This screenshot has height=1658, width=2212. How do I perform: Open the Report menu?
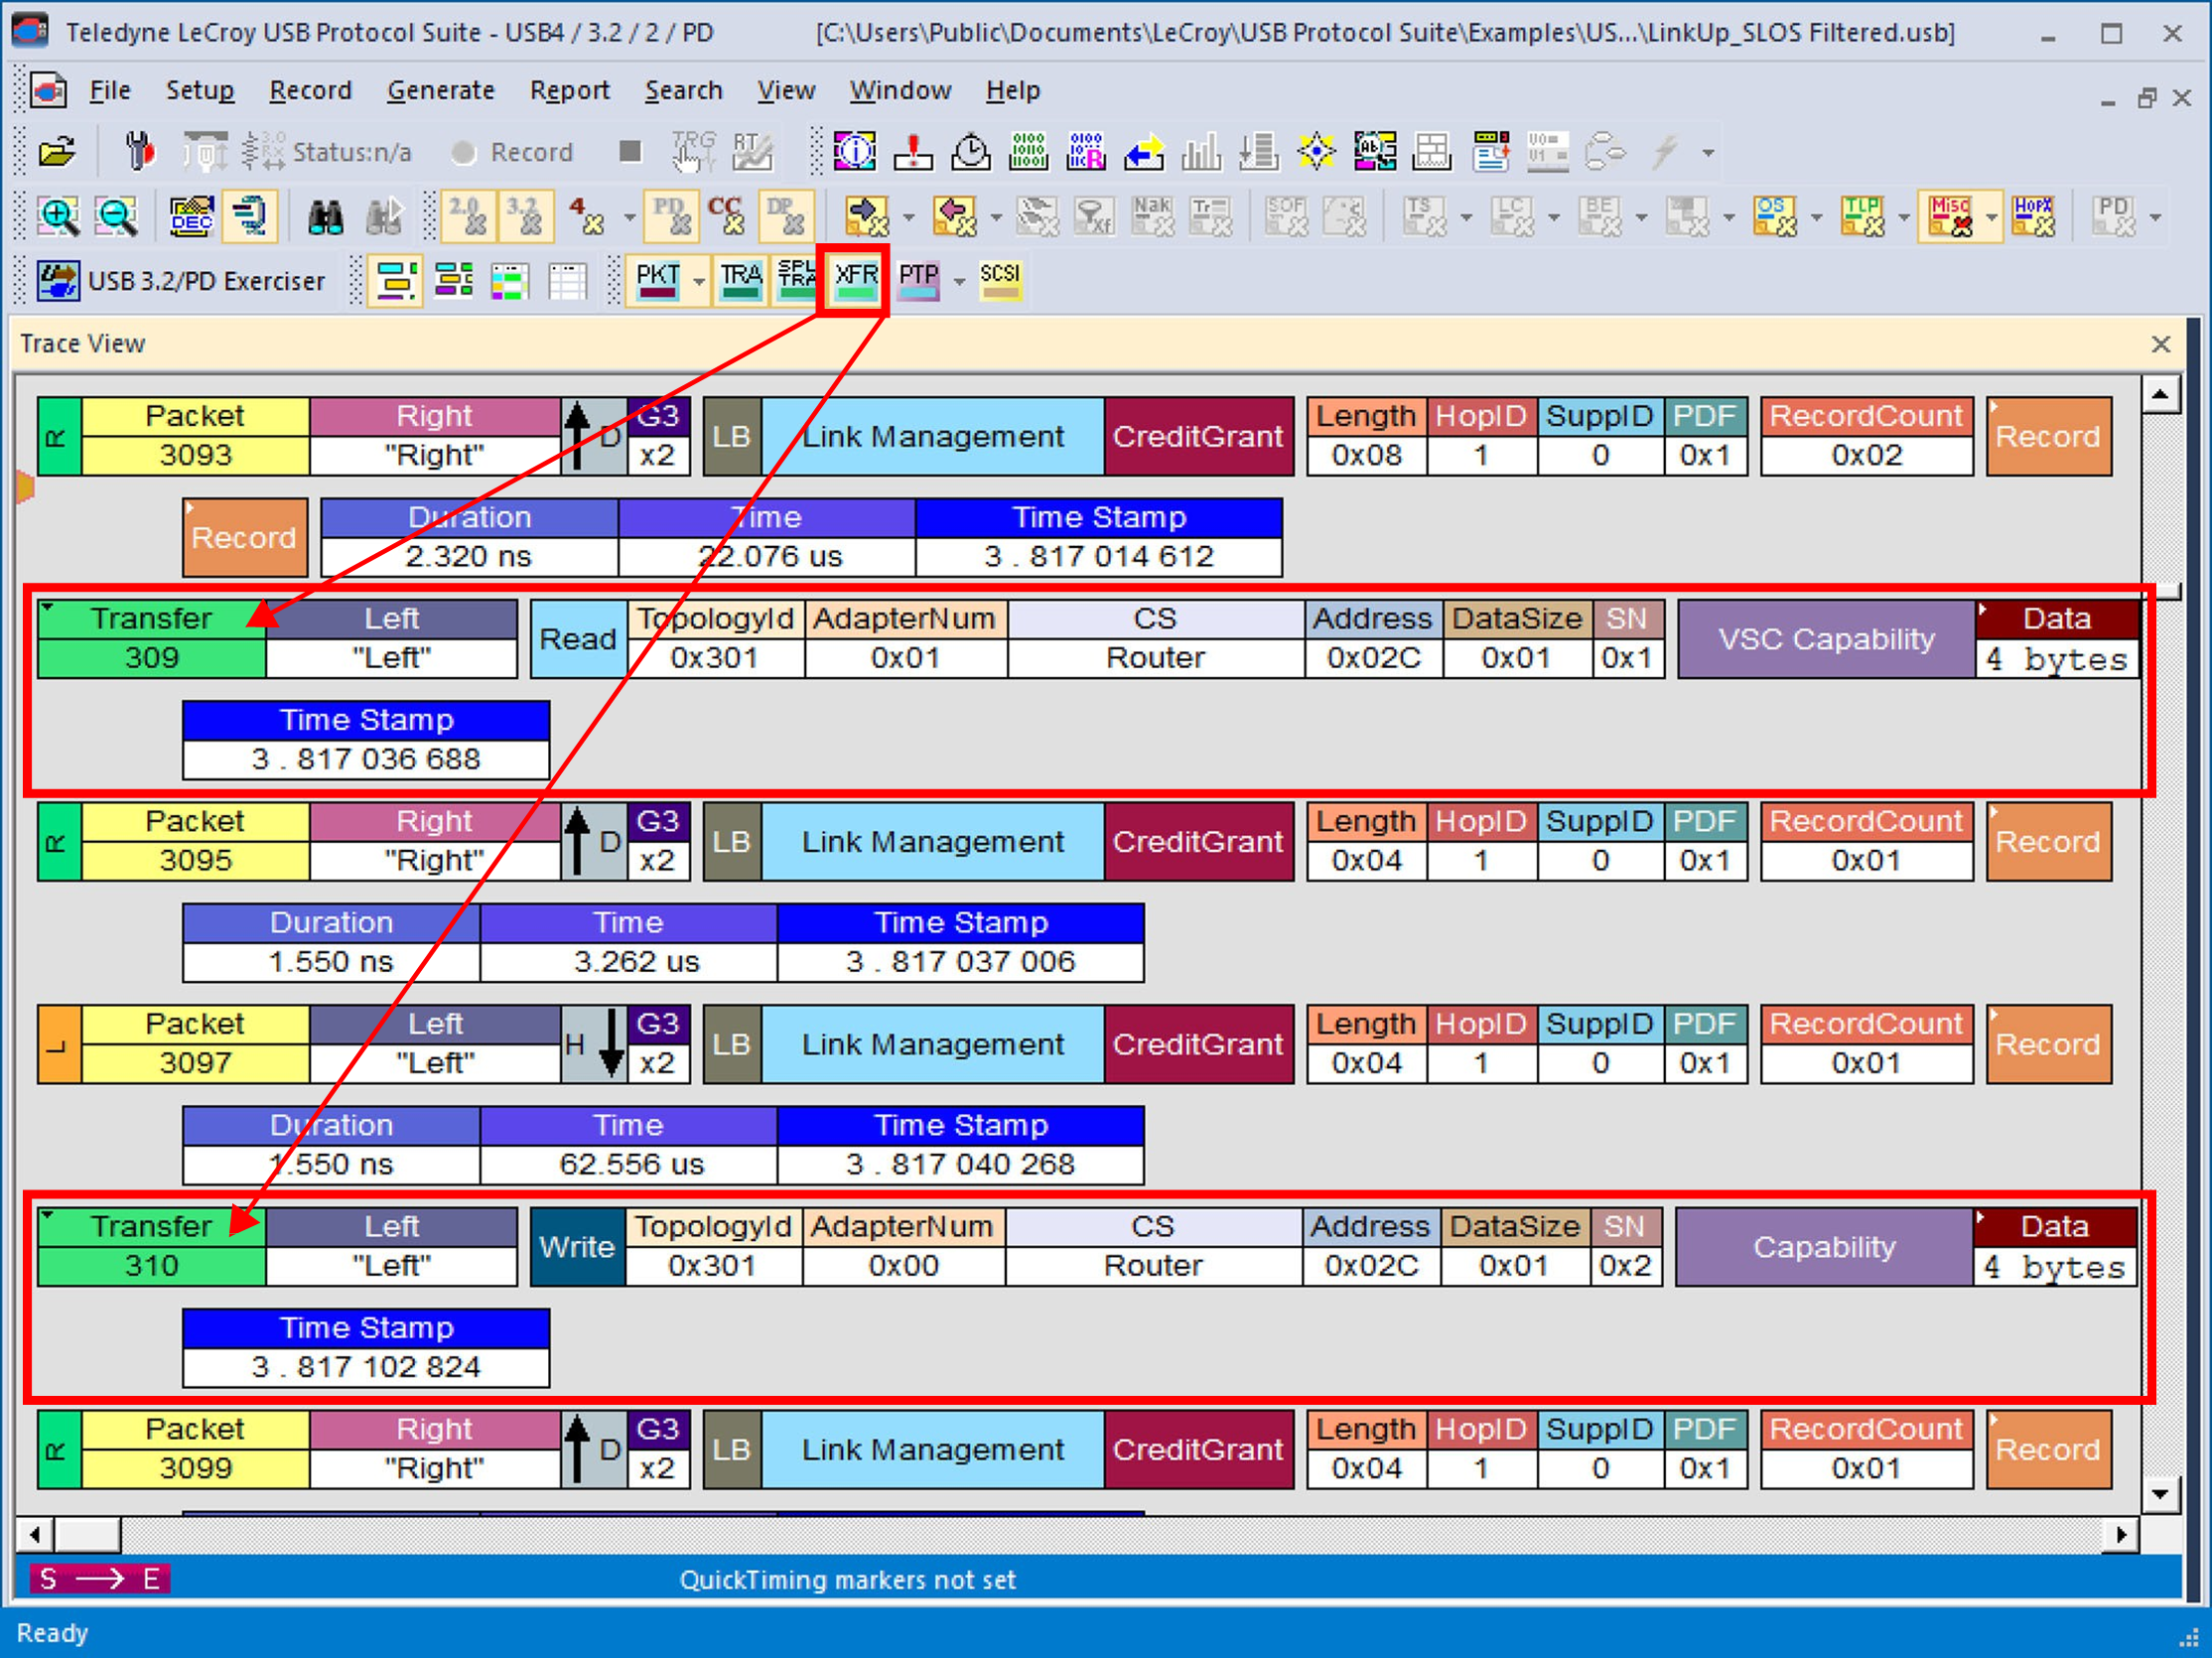(x=569, y=90)
